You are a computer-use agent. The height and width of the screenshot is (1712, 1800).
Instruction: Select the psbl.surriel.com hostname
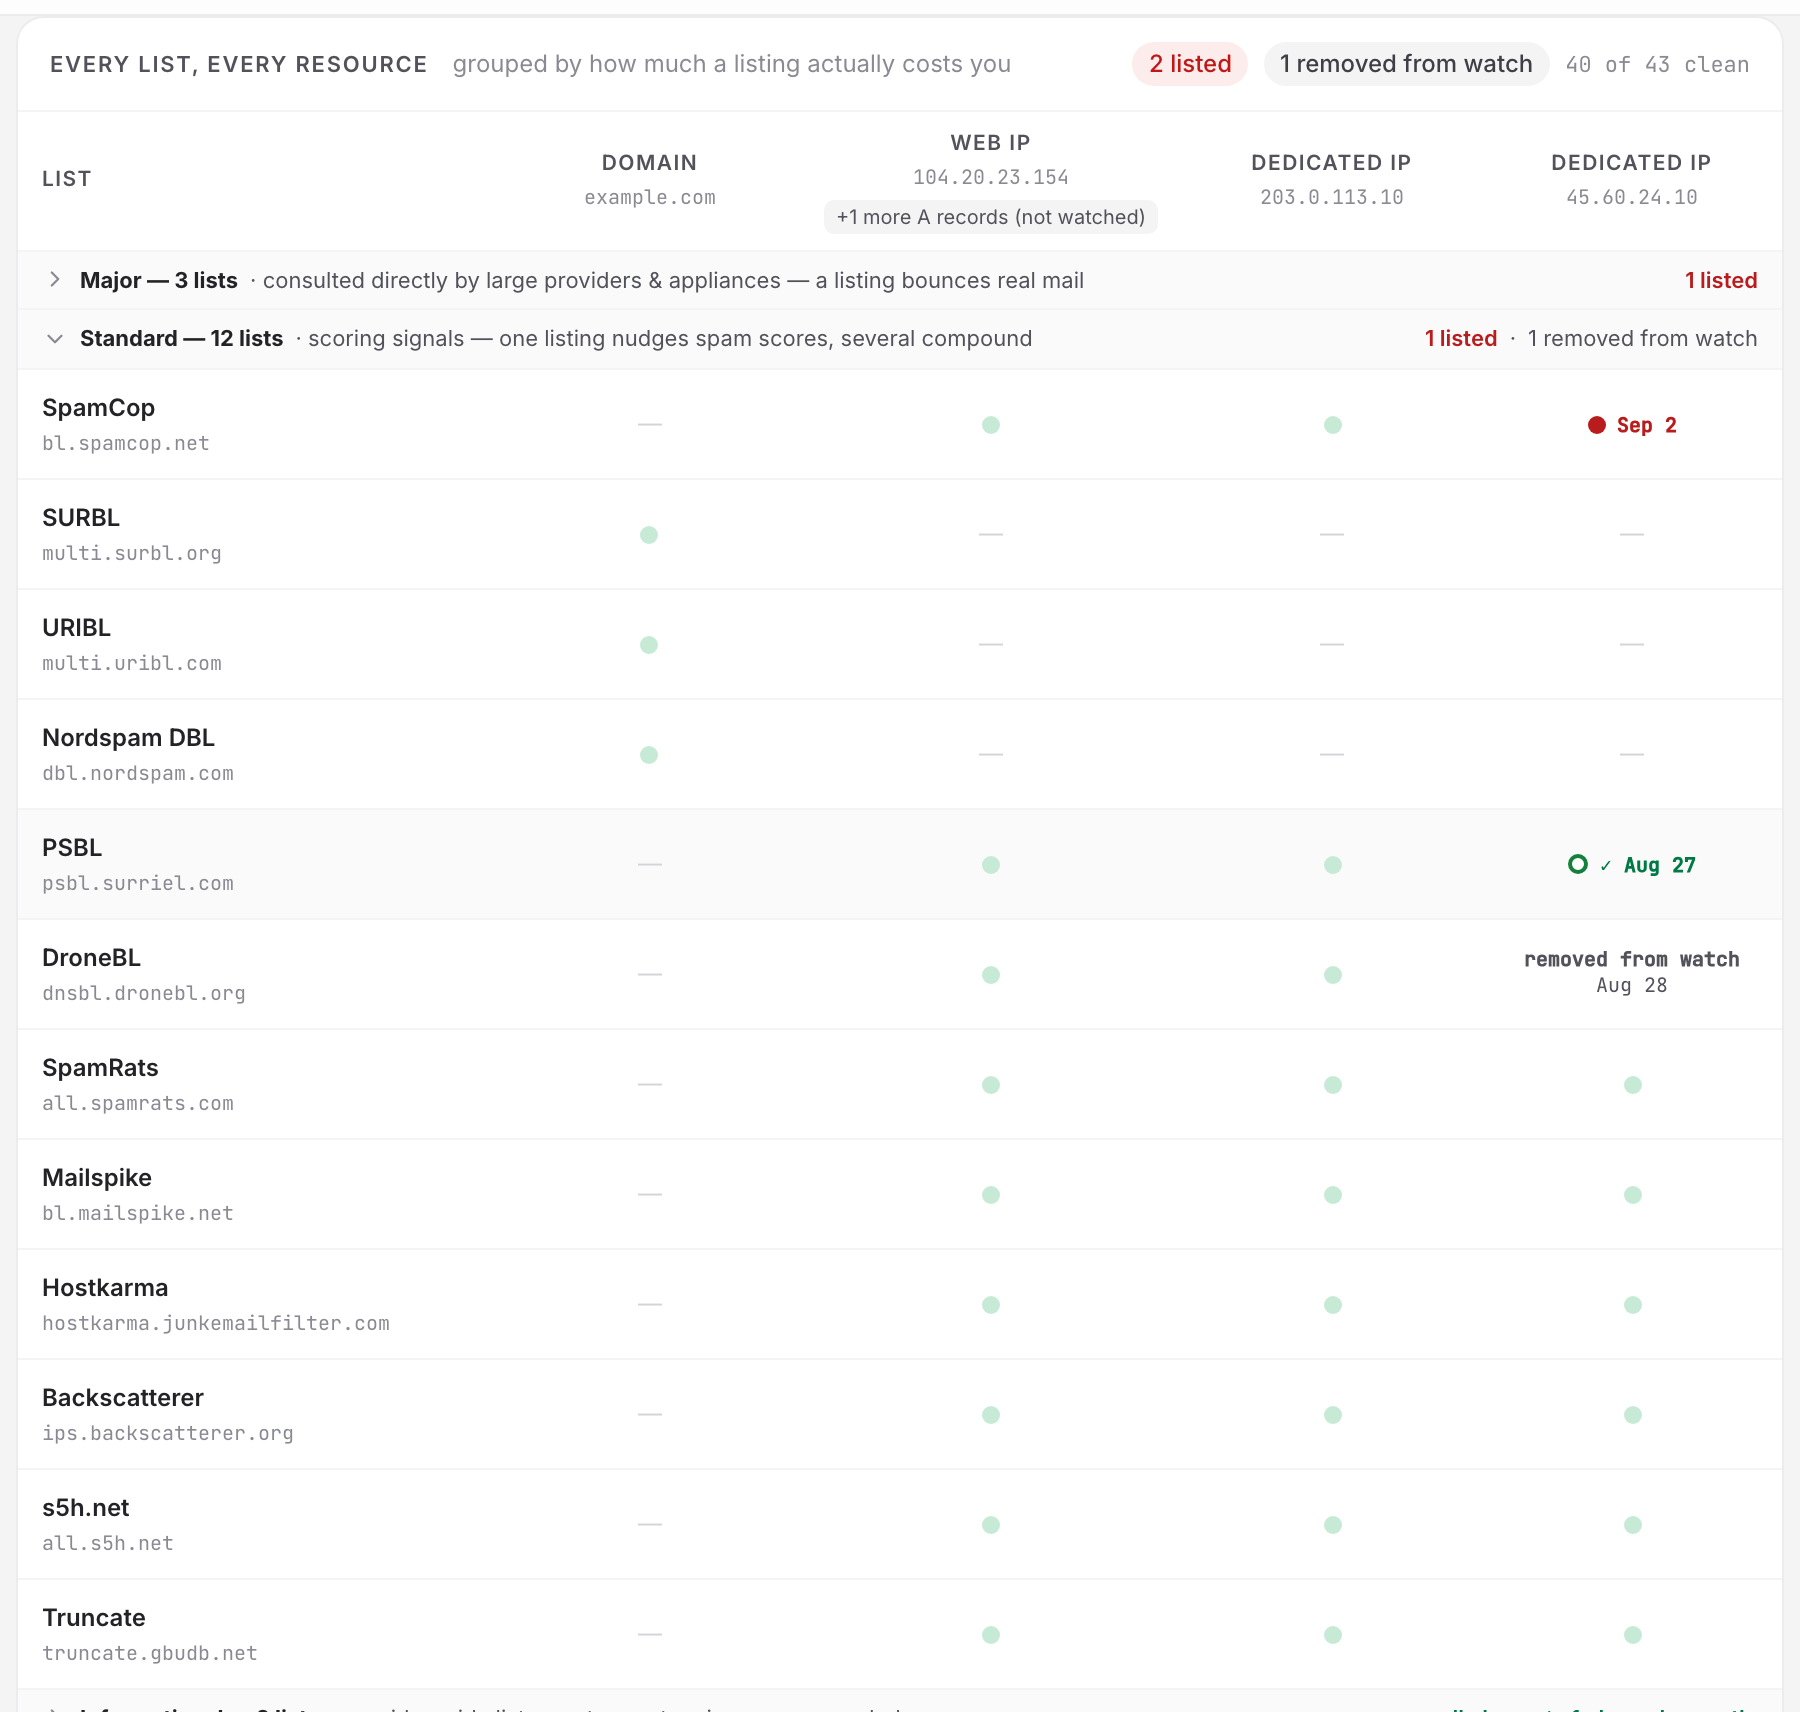point(138,883)
